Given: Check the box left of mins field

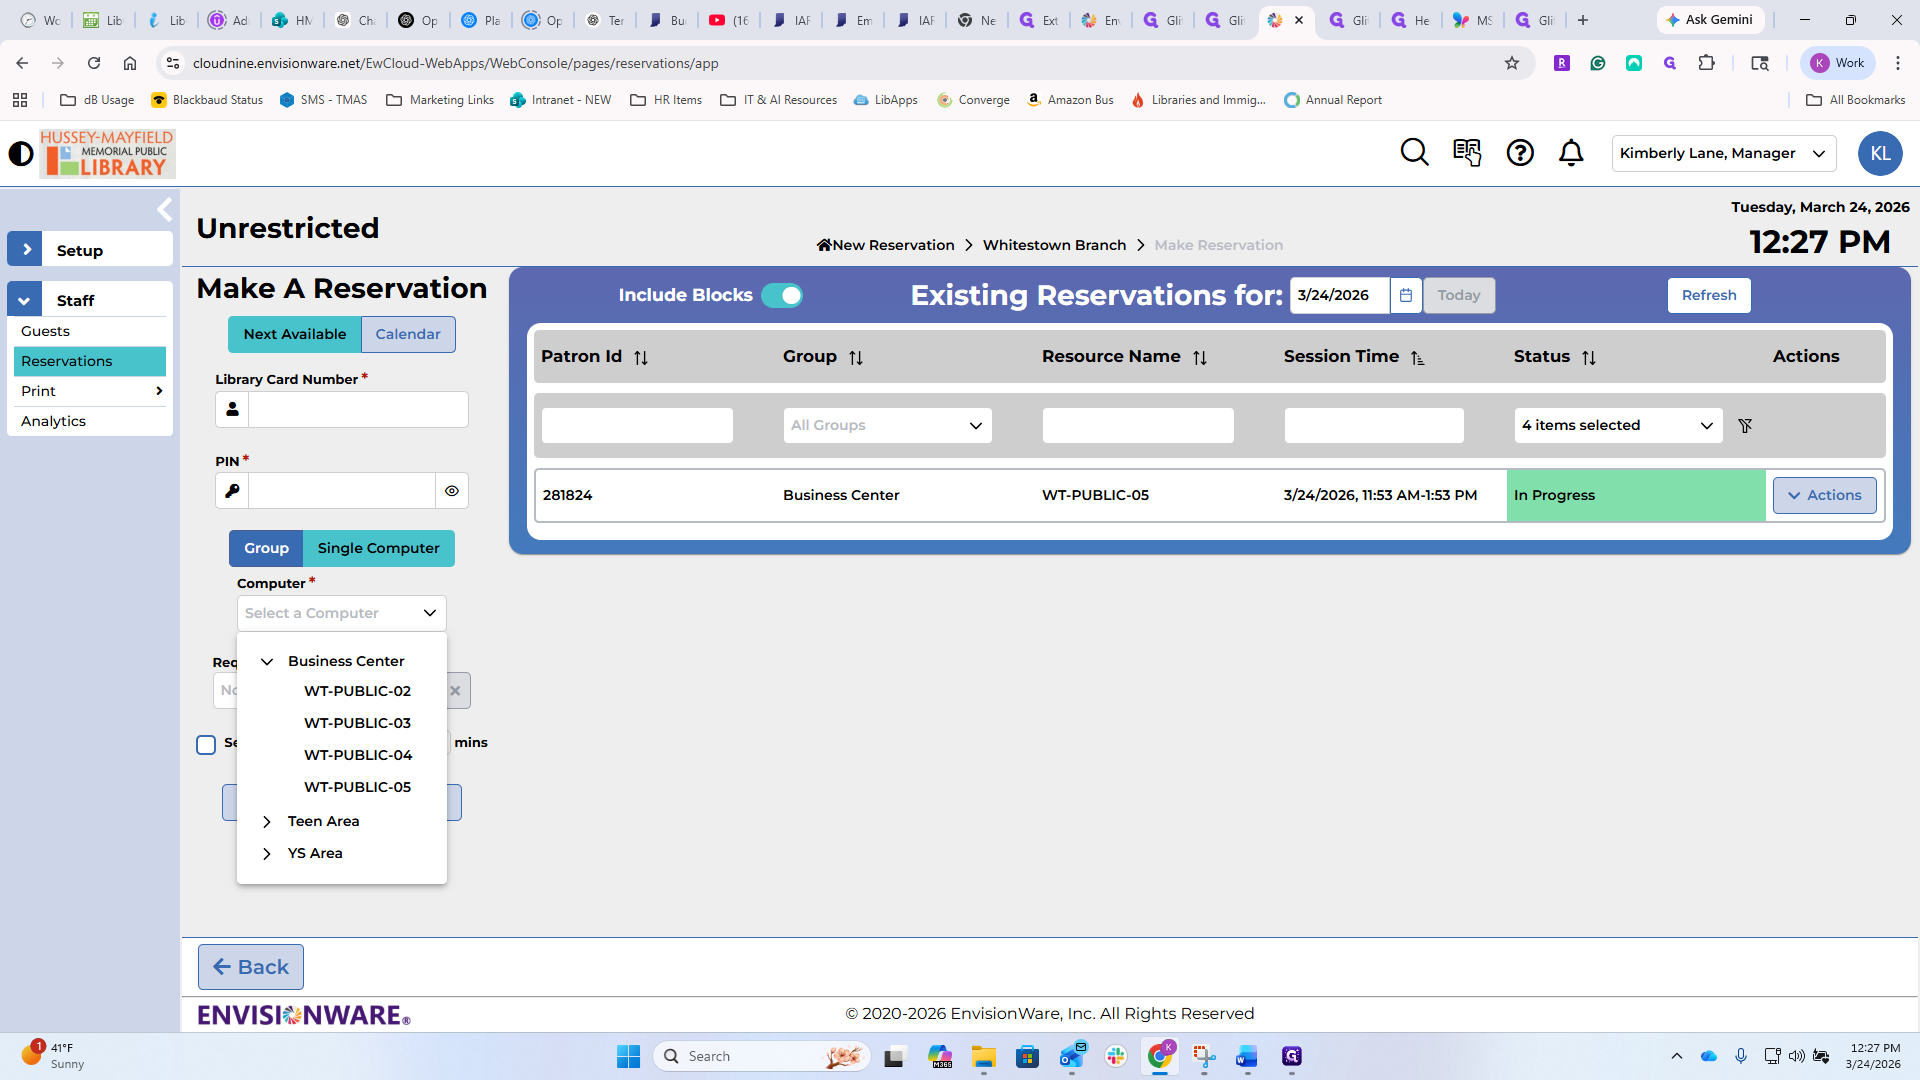Looking at the screenshot, I should click(x=206, y=745).
